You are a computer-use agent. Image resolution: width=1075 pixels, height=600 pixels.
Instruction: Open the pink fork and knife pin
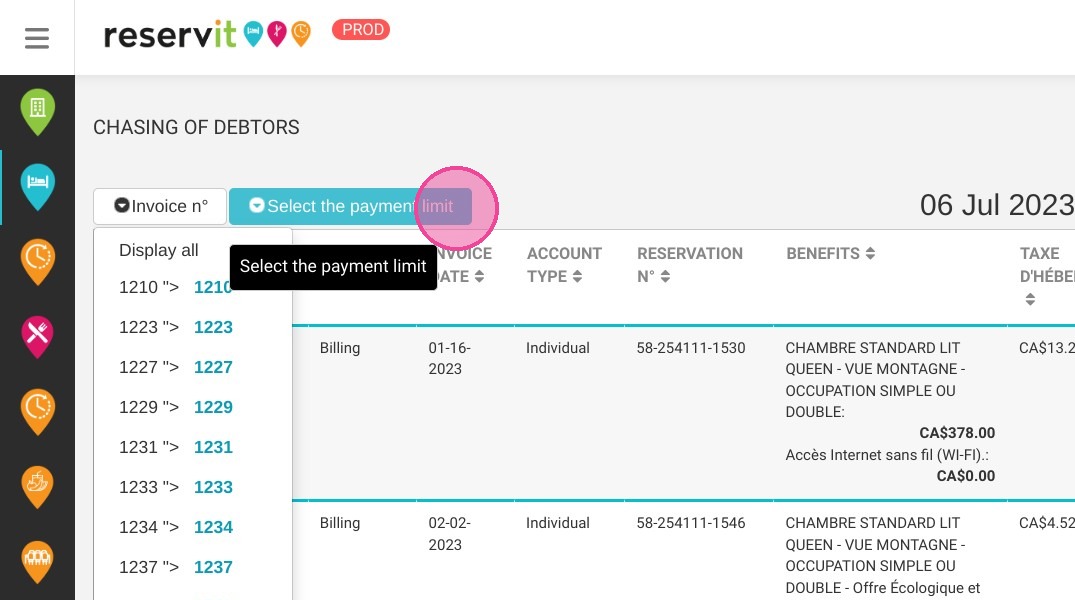click(38, 337)
